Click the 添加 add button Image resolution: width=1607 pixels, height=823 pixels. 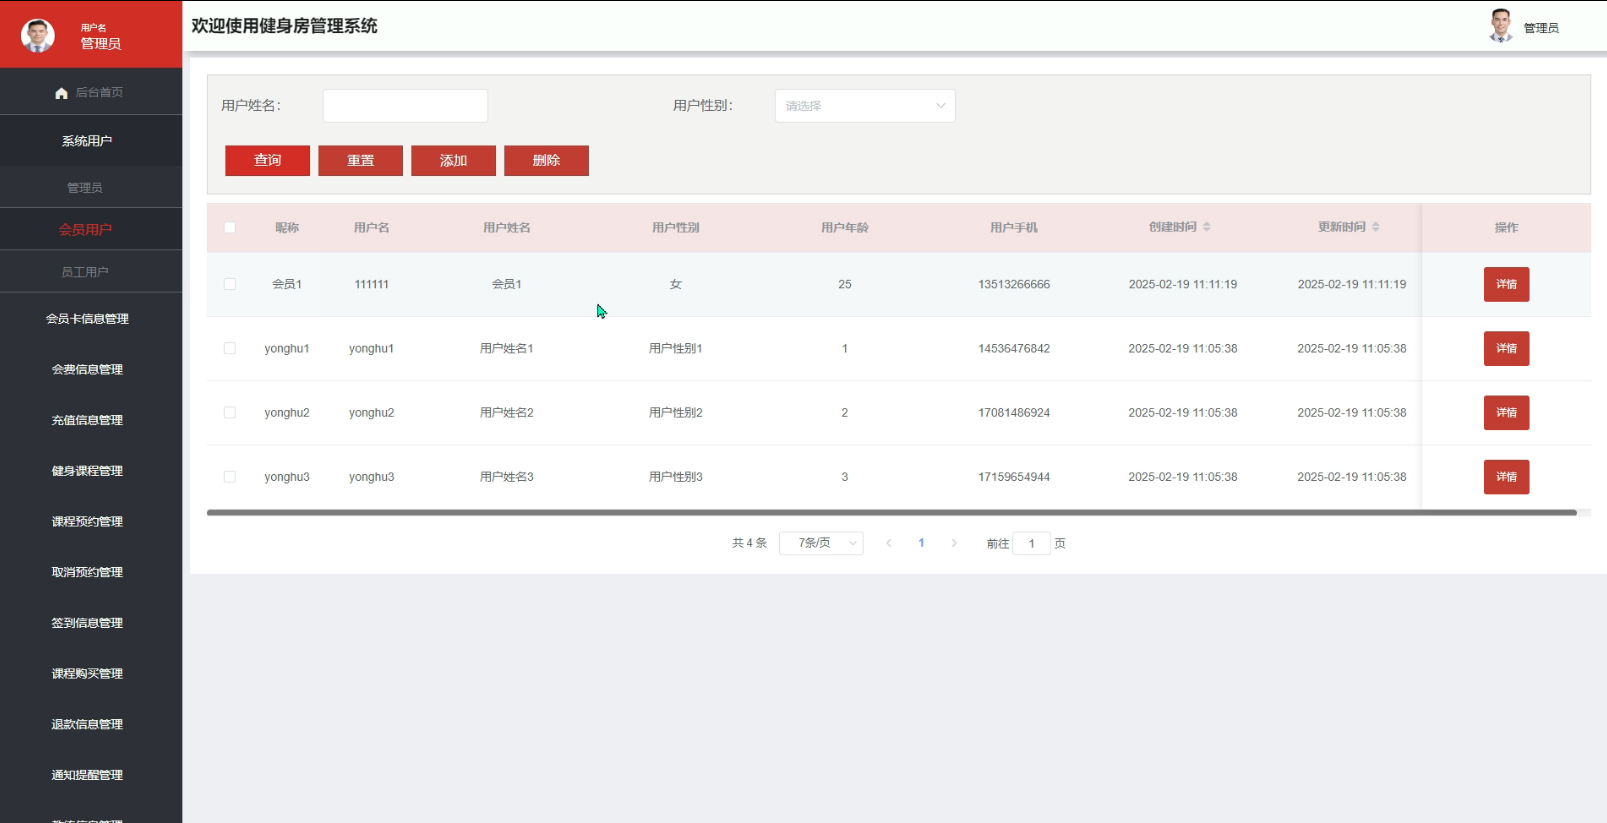[x=453, y=160]
